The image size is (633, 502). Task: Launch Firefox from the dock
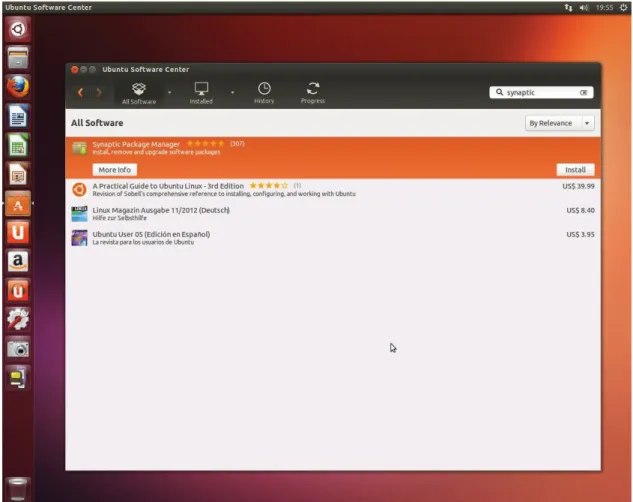tap(18, 87)
